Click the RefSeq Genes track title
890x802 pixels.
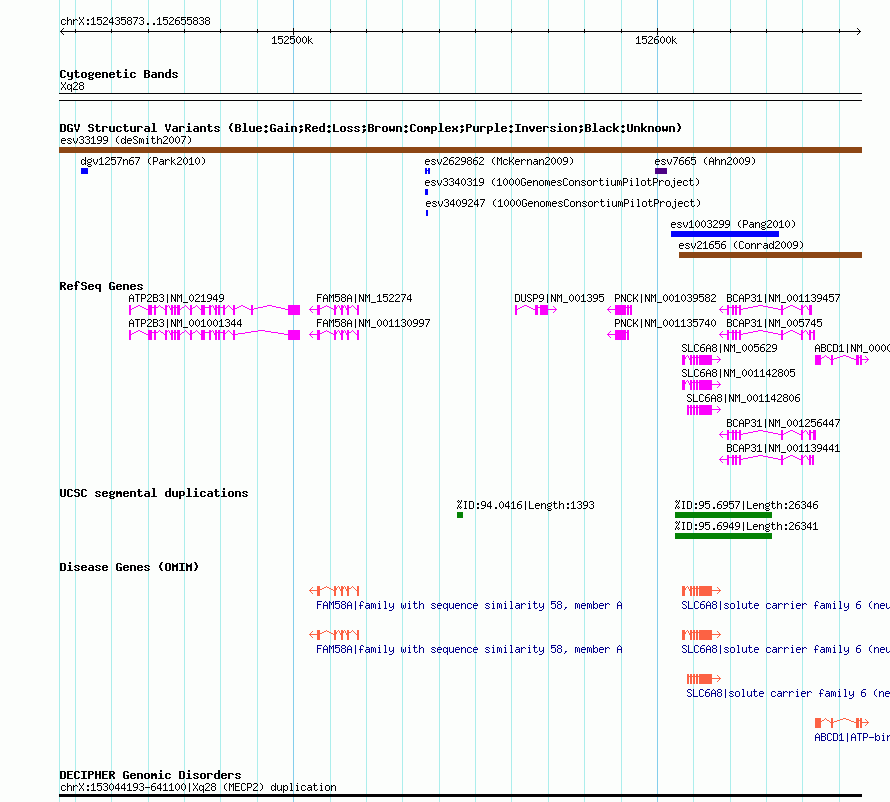(101, 285)
